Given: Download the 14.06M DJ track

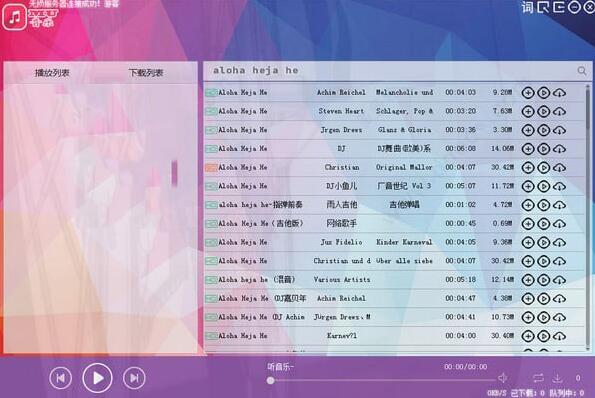Looking at the screenshot, I should point(559,149).
